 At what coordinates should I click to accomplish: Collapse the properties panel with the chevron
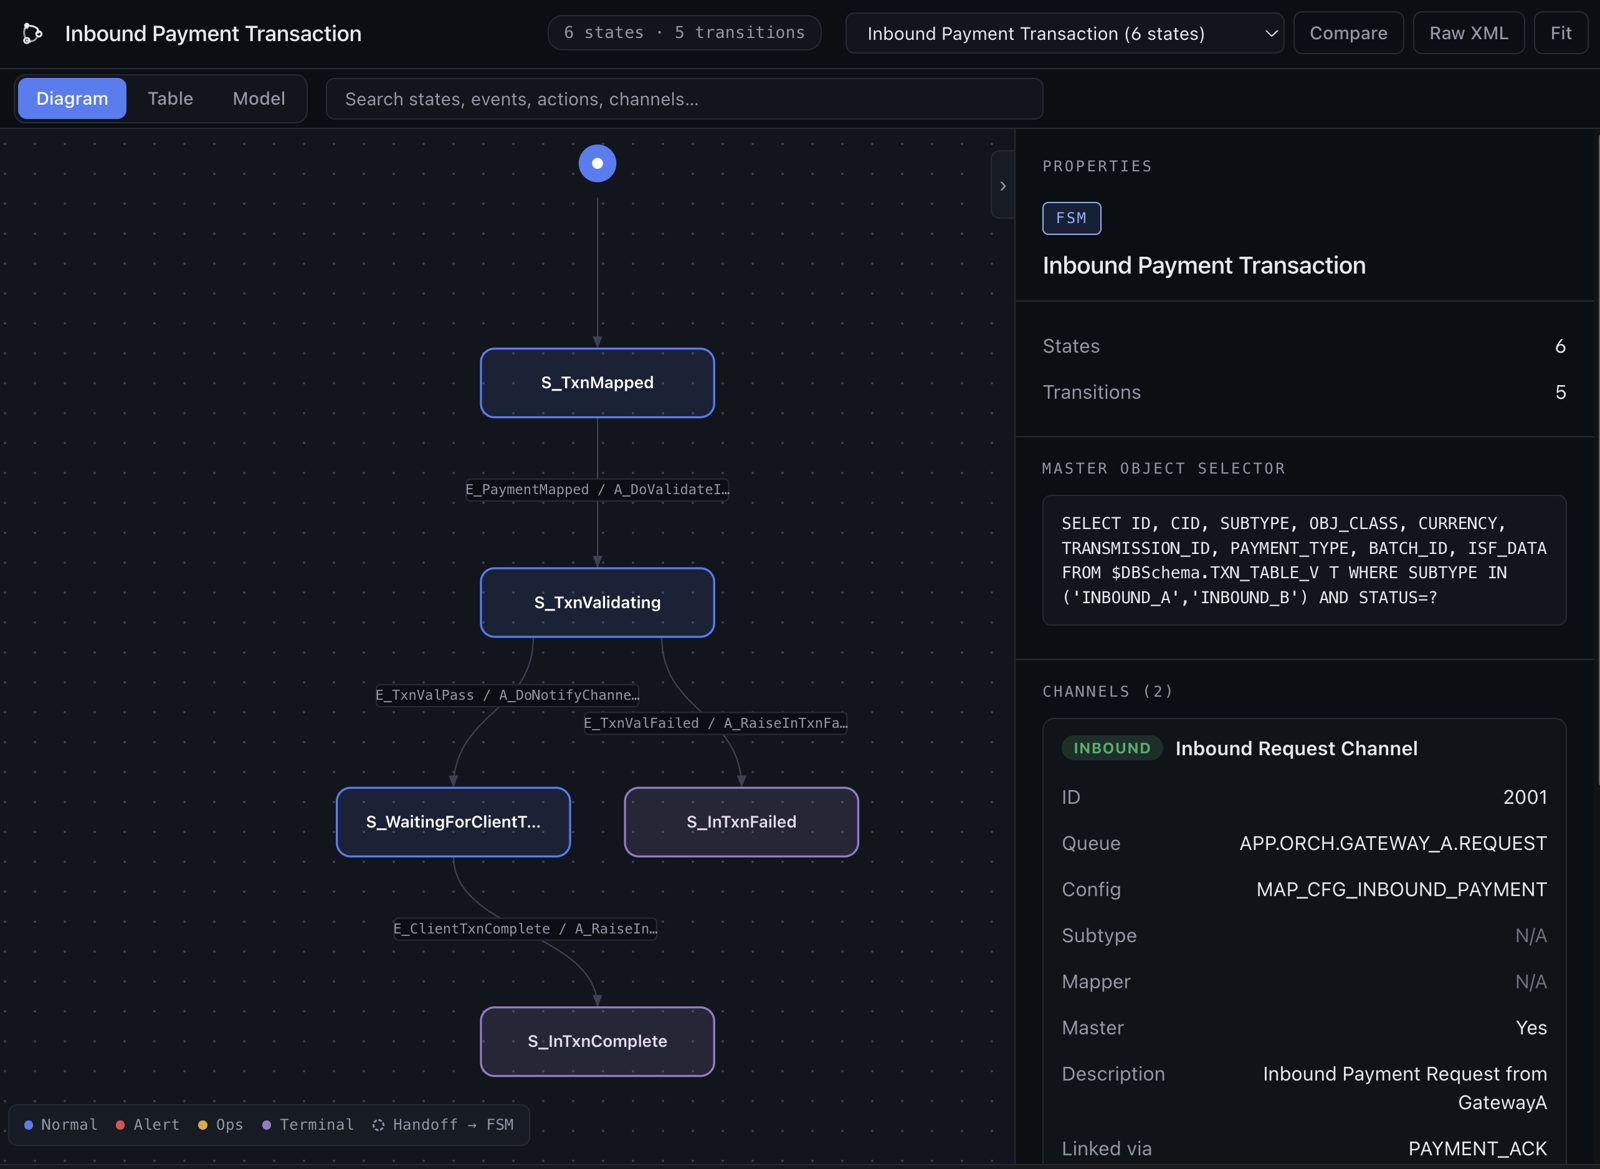[1003, 185]
